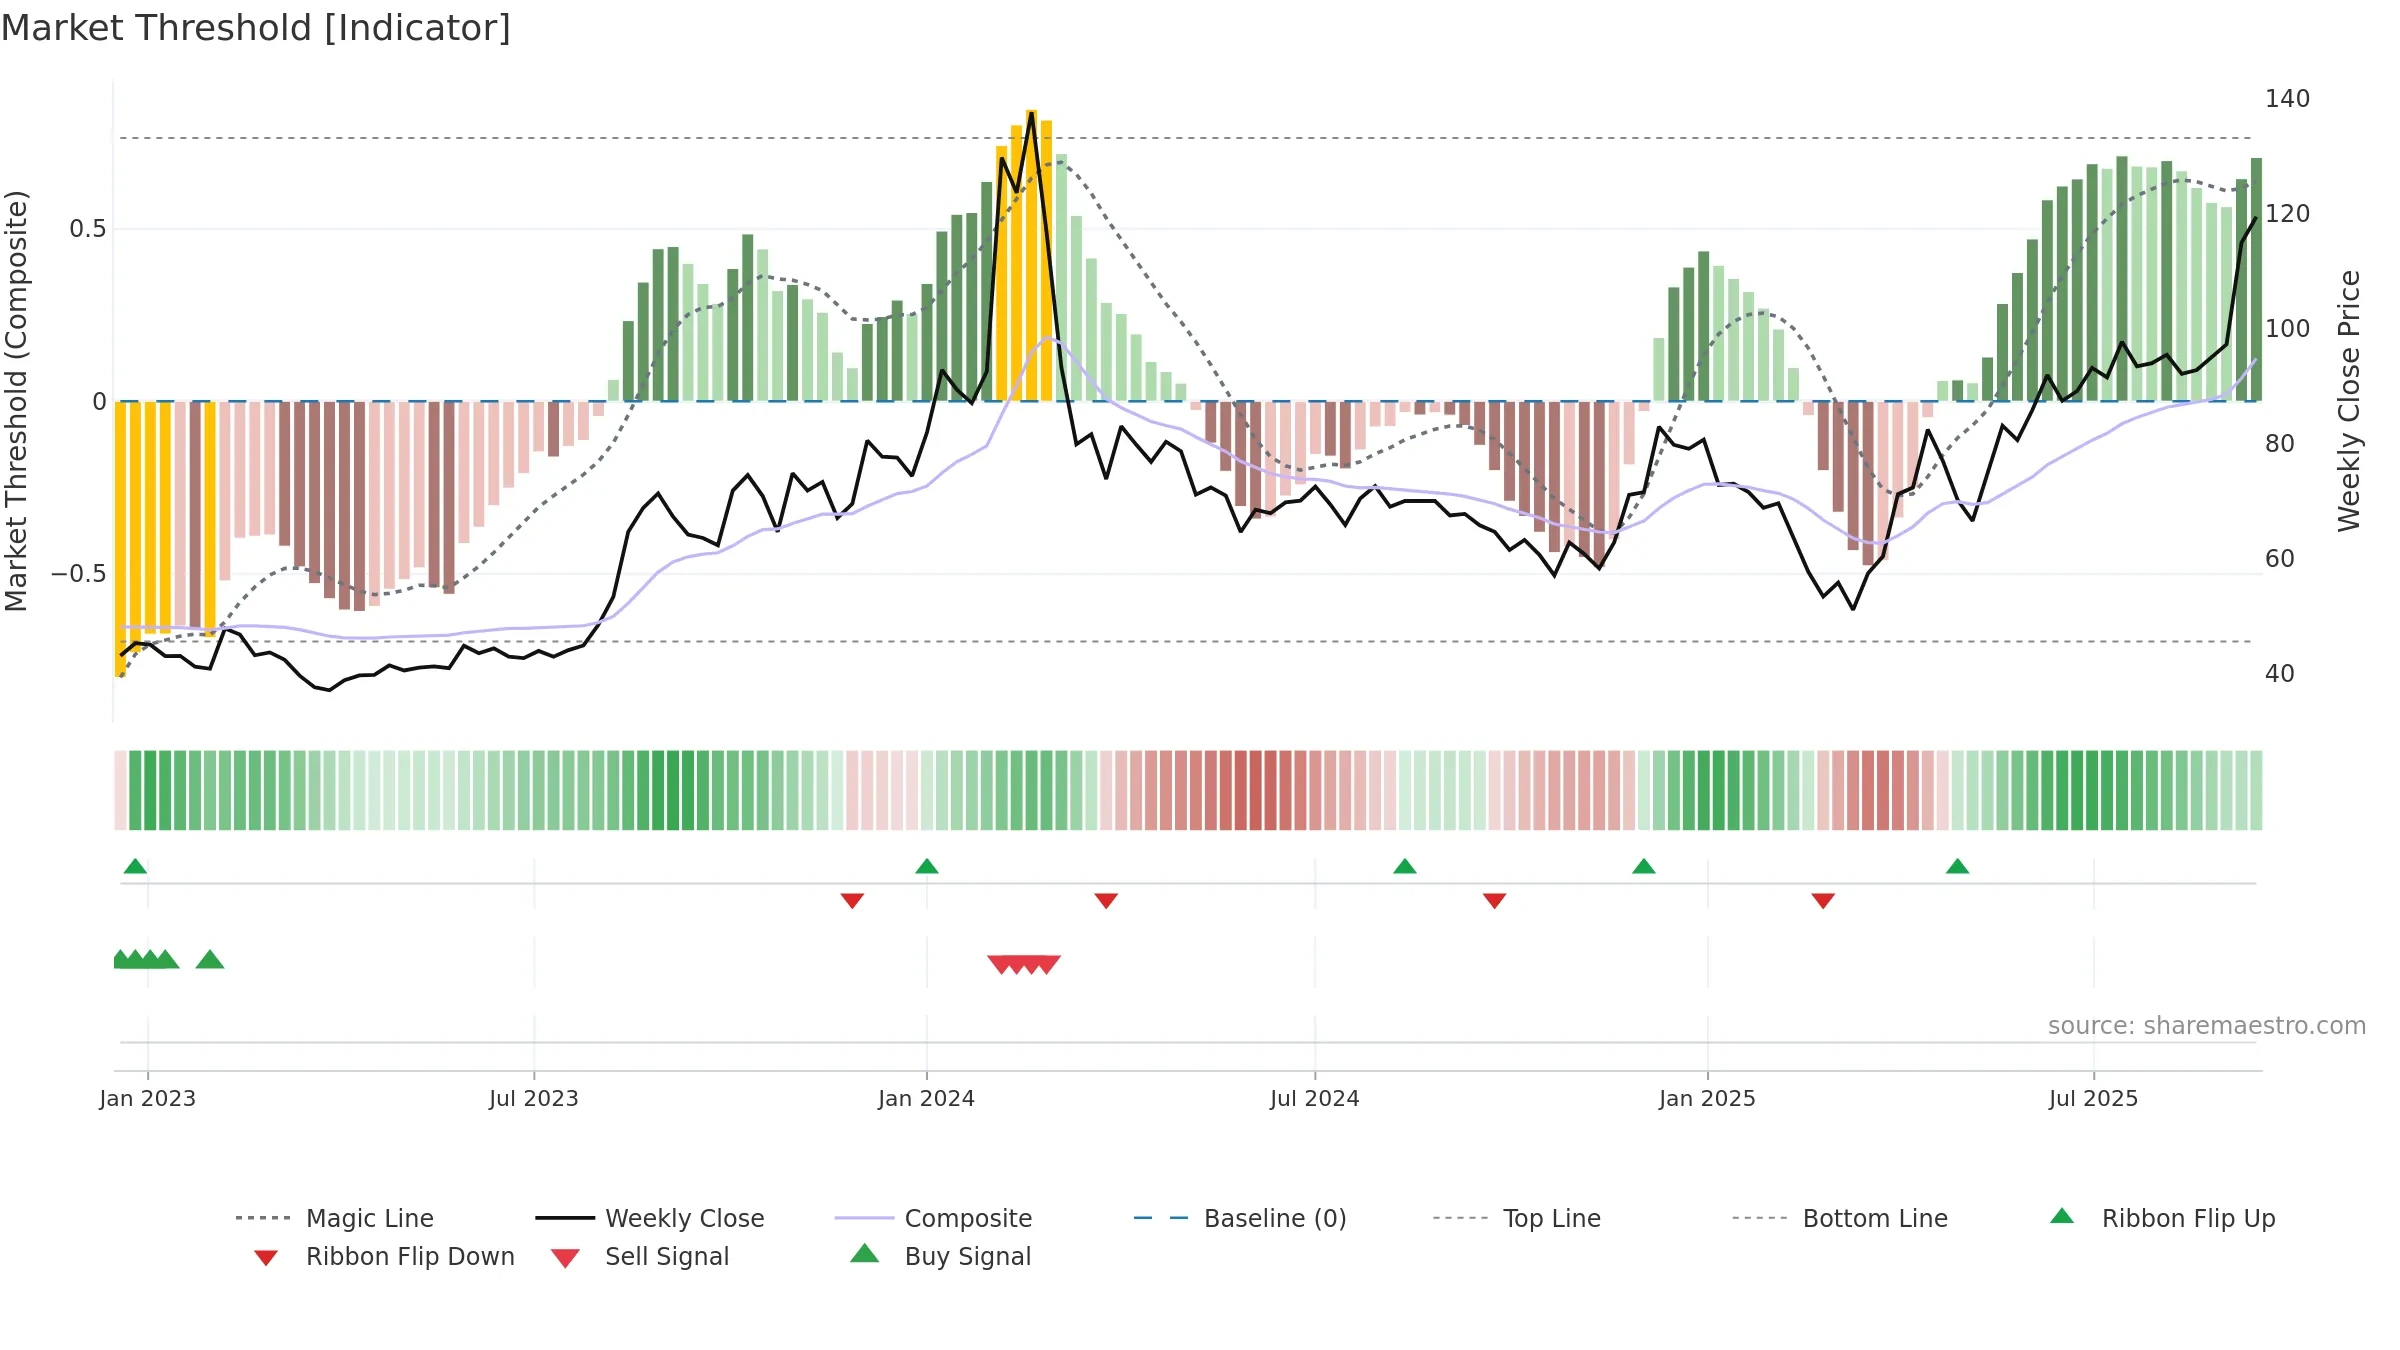
Task: Click the Jul 2025 x-axis label
Action: click(x=2094, y=1099)
